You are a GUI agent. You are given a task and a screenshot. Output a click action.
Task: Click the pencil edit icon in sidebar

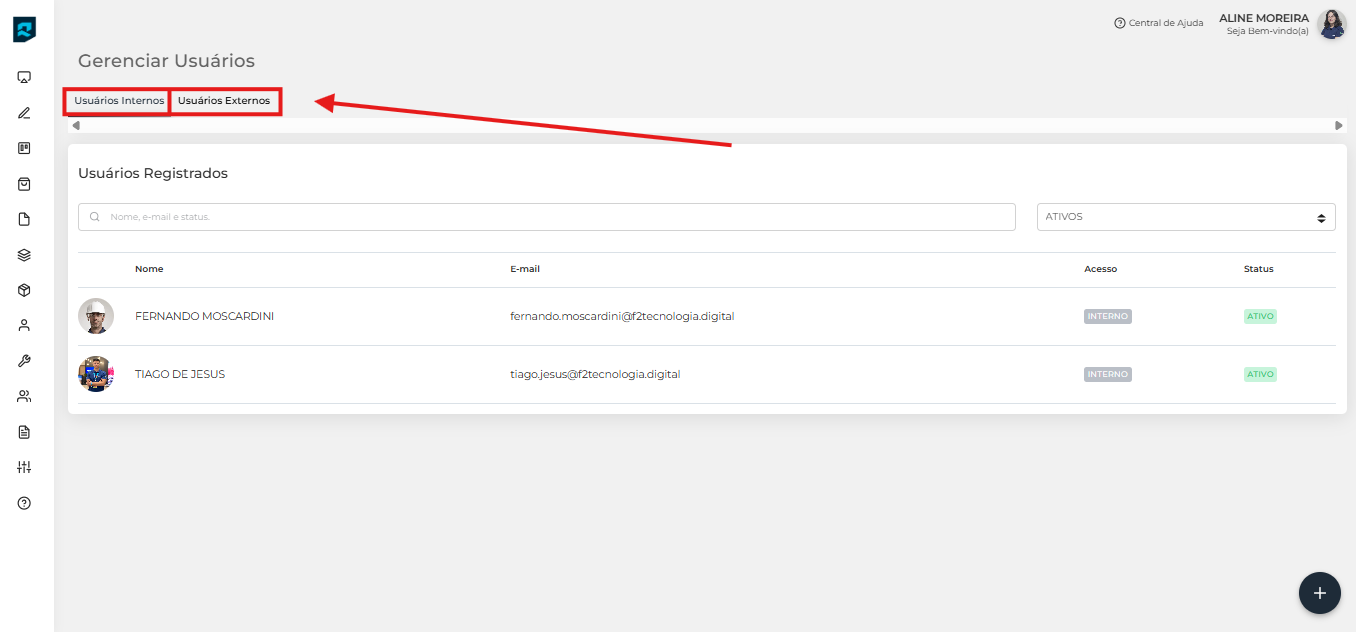click(x=24, y=113)
